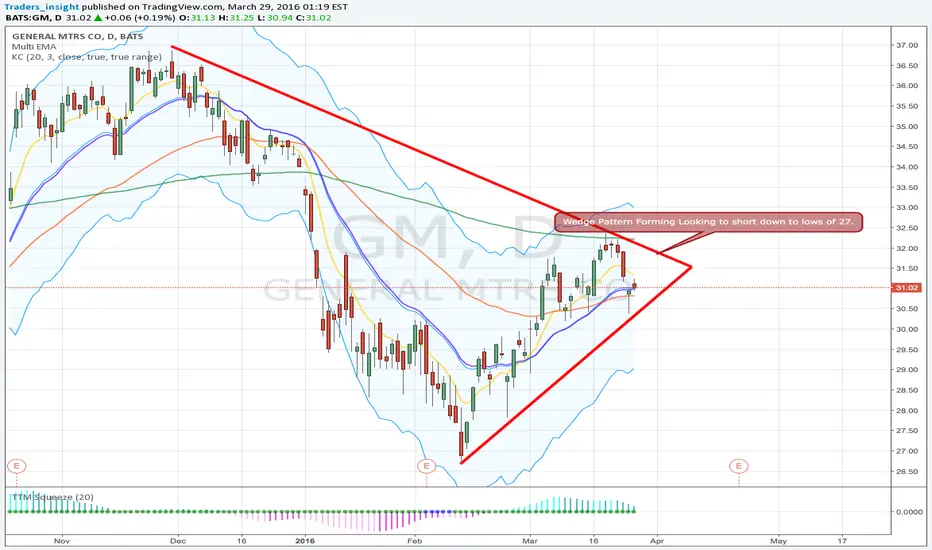932x550 pixels.
Task: Click the Dec date axis label
Action: 178,540
